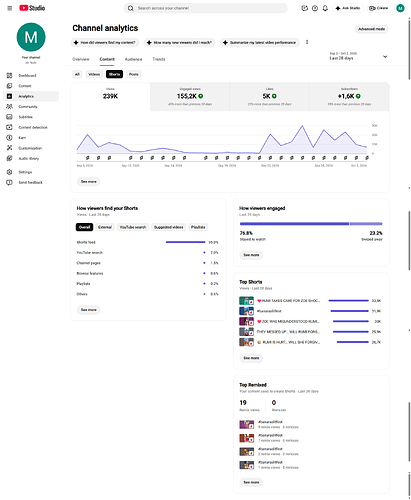Click 'How did viewers find my content?' chip
The image size is (411, 500).
point(105,42)
